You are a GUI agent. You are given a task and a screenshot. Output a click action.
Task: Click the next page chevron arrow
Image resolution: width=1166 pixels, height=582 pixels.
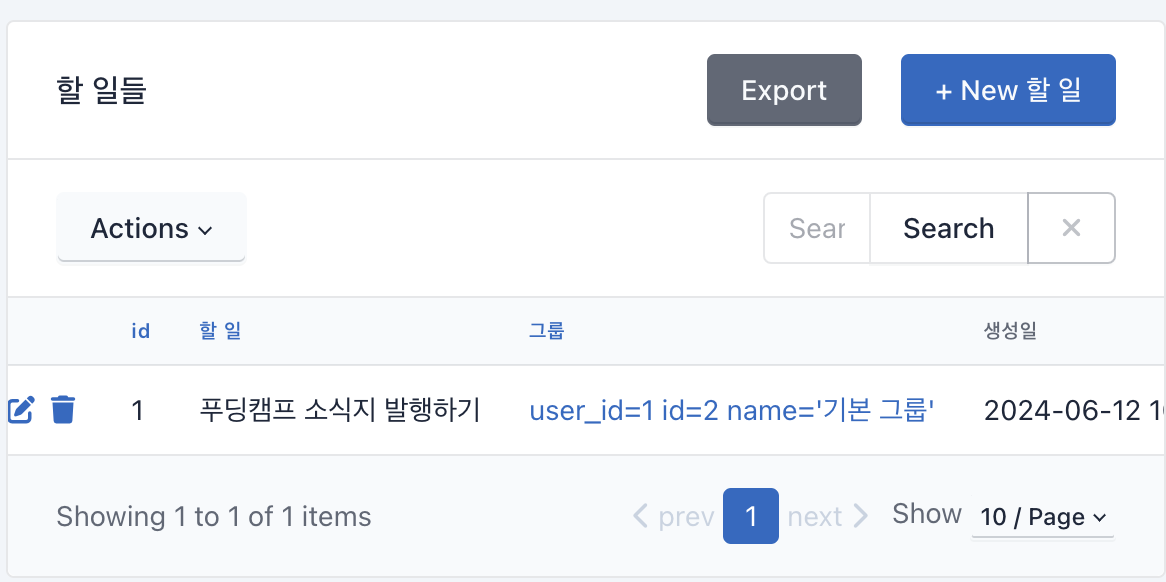click(860, 516)
